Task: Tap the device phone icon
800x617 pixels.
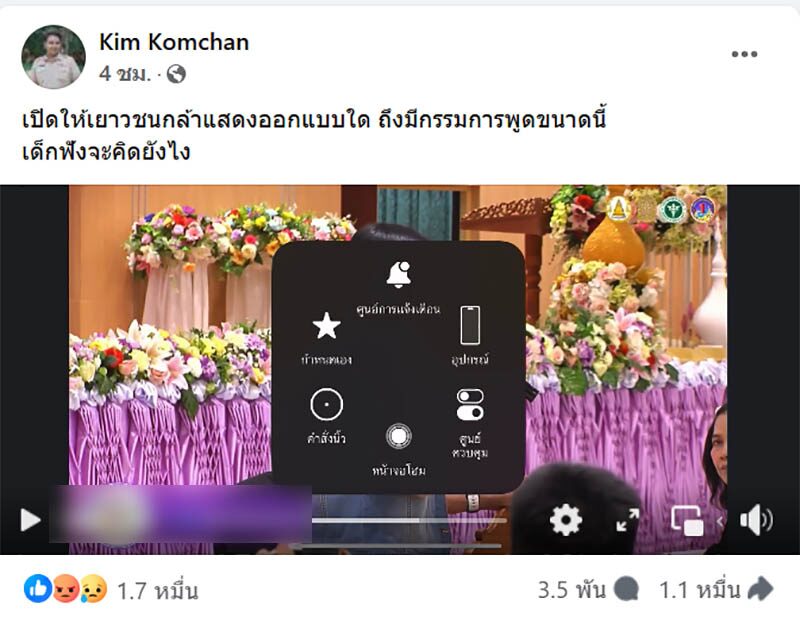Action: (x=470, y=325)
